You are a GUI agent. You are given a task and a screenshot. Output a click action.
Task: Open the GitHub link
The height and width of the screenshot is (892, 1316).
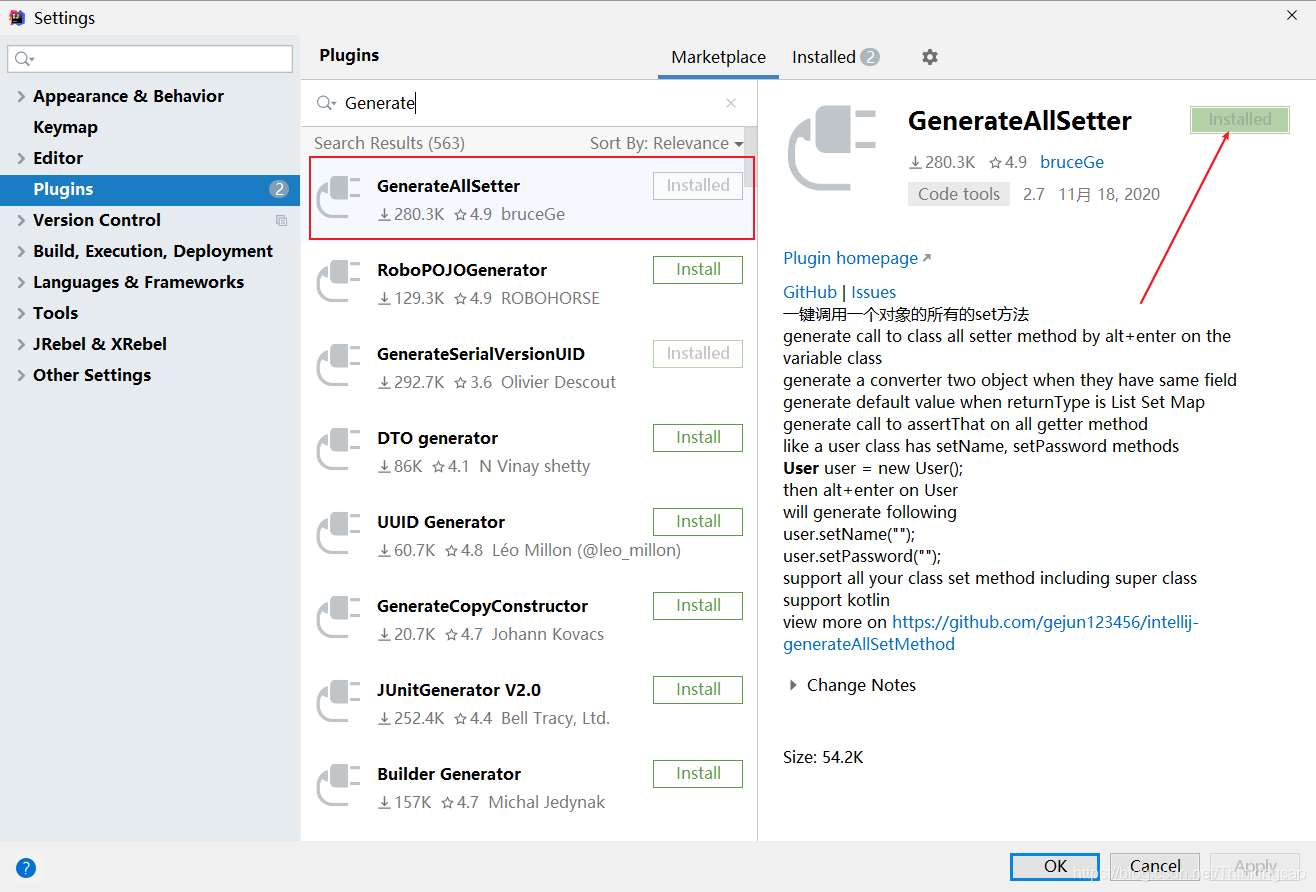(x=810, y=292)
